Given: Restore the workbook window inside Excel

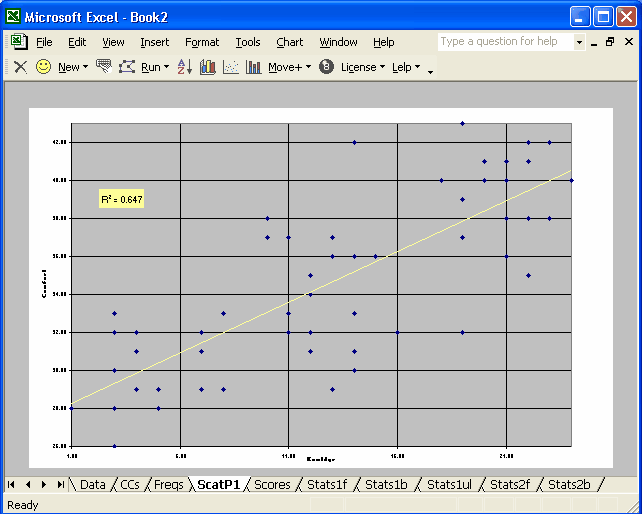Looking at the screenshot, I should point(610,42).
